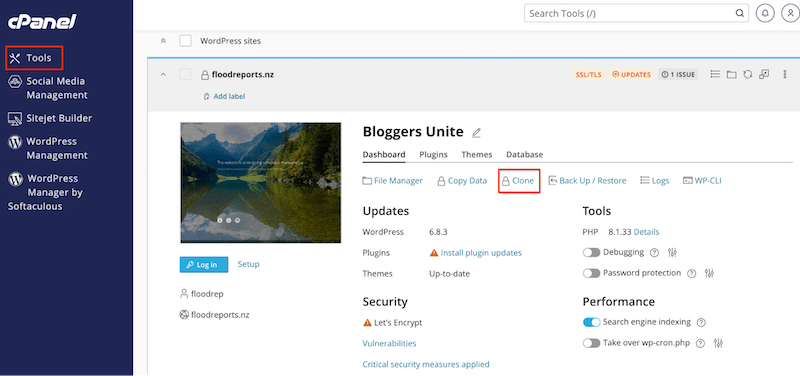Check the WordPress sites select-all checkbox
This screenshot has height=376, width=800.
185,41
